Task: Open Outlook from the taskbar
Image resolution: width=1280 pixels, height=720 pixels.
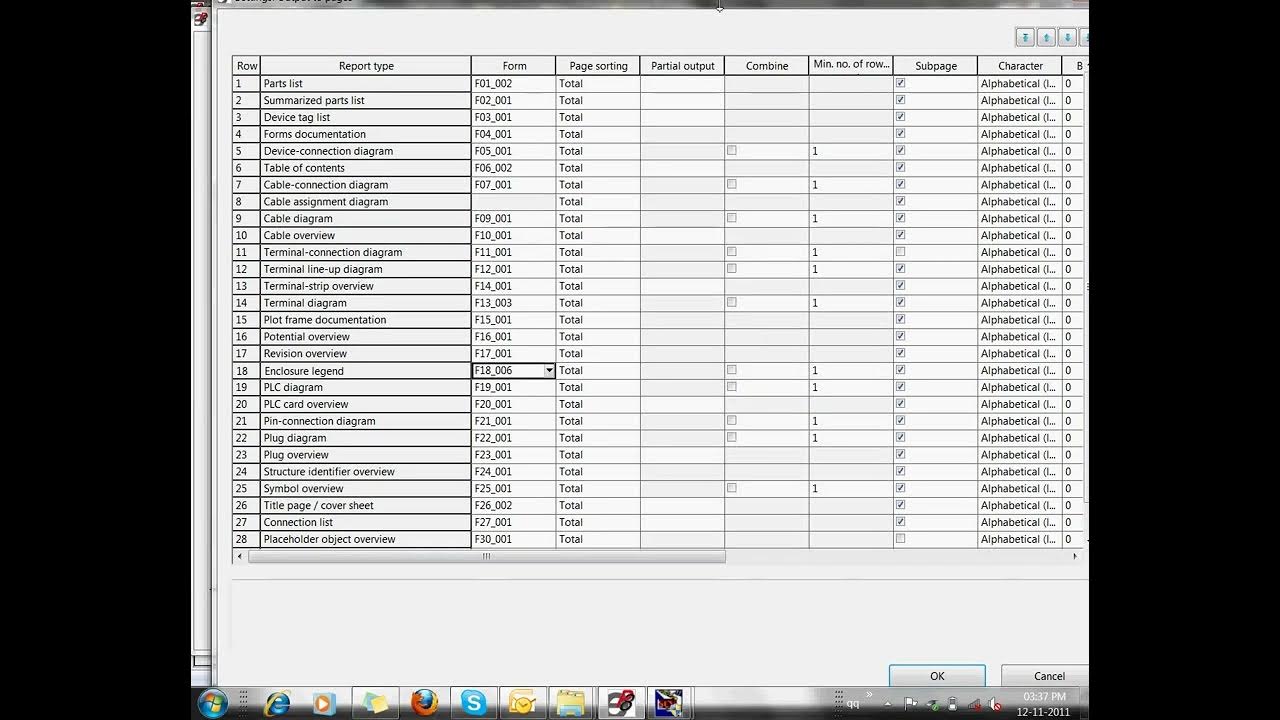Action: (522, 703)
